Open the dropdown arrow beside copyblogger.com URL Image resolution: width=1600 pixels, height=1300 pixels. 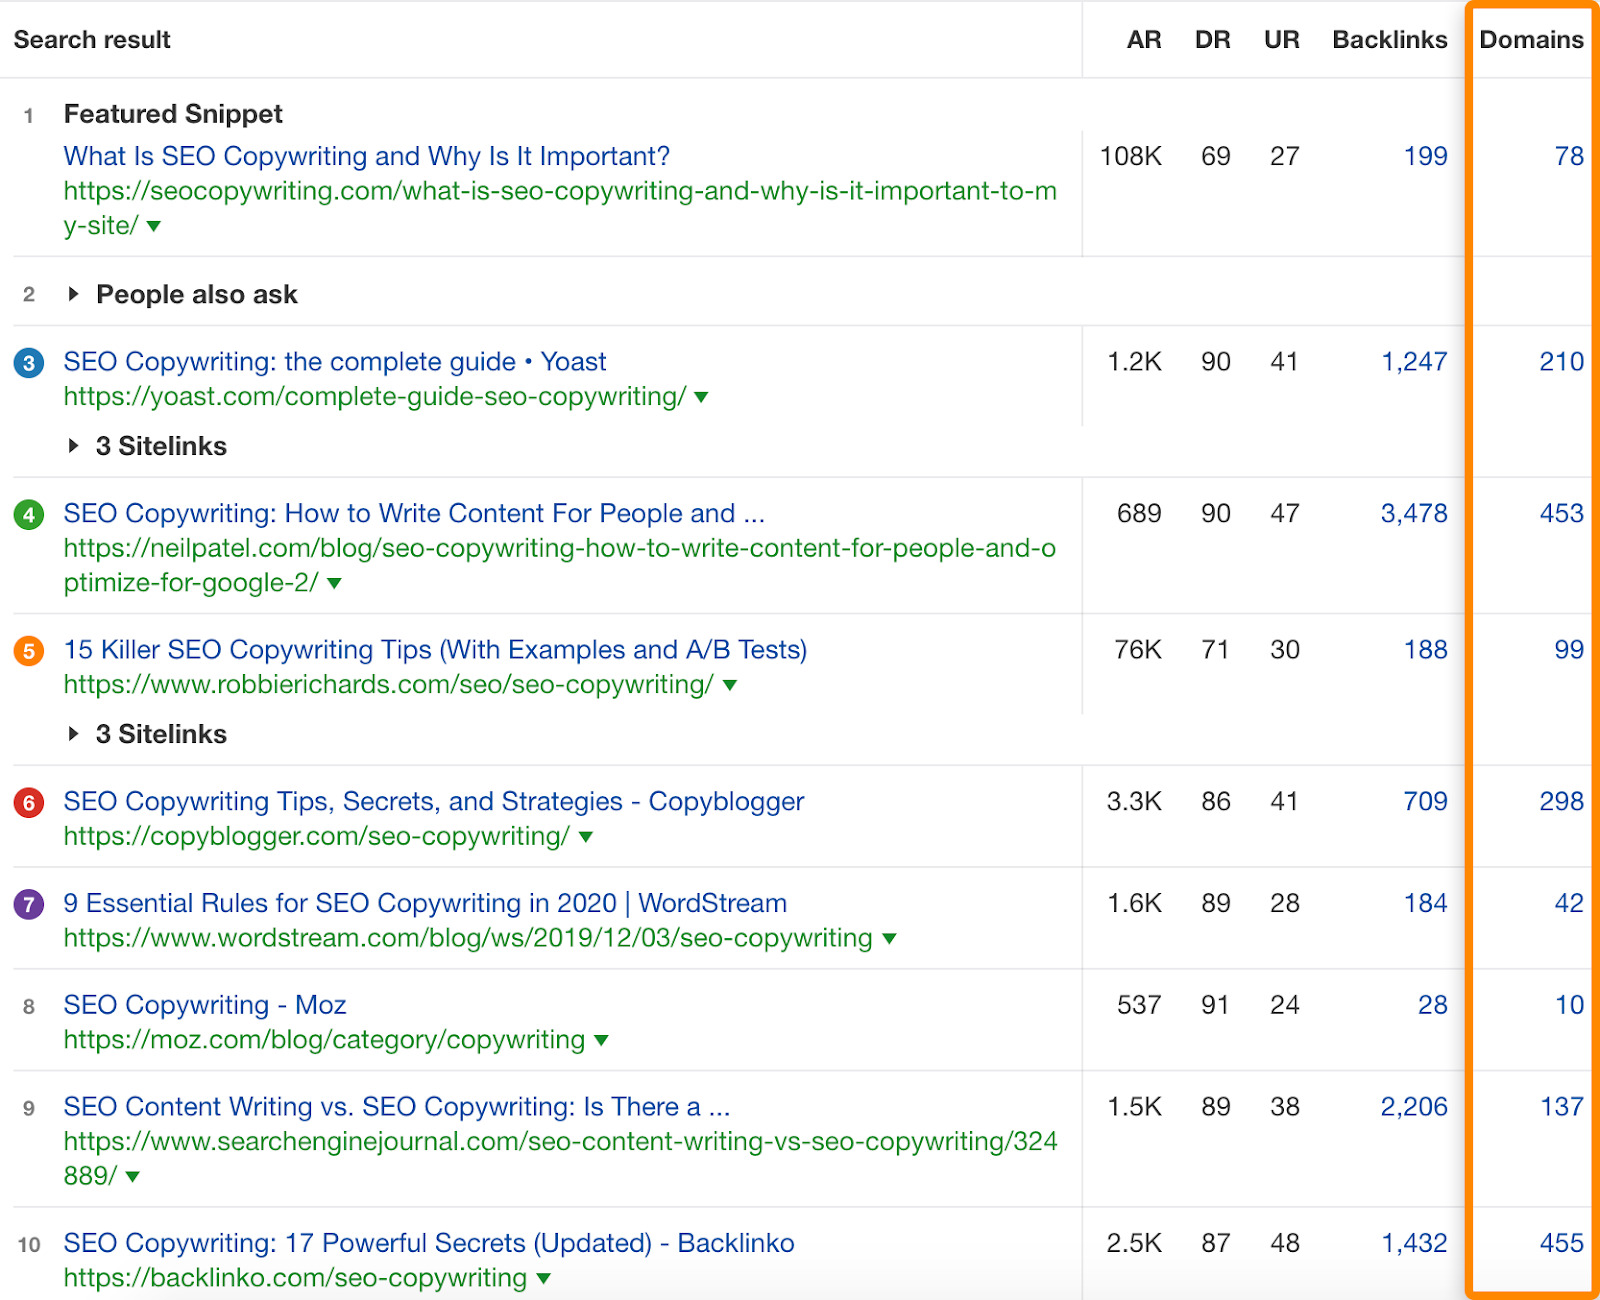(585, 838)
